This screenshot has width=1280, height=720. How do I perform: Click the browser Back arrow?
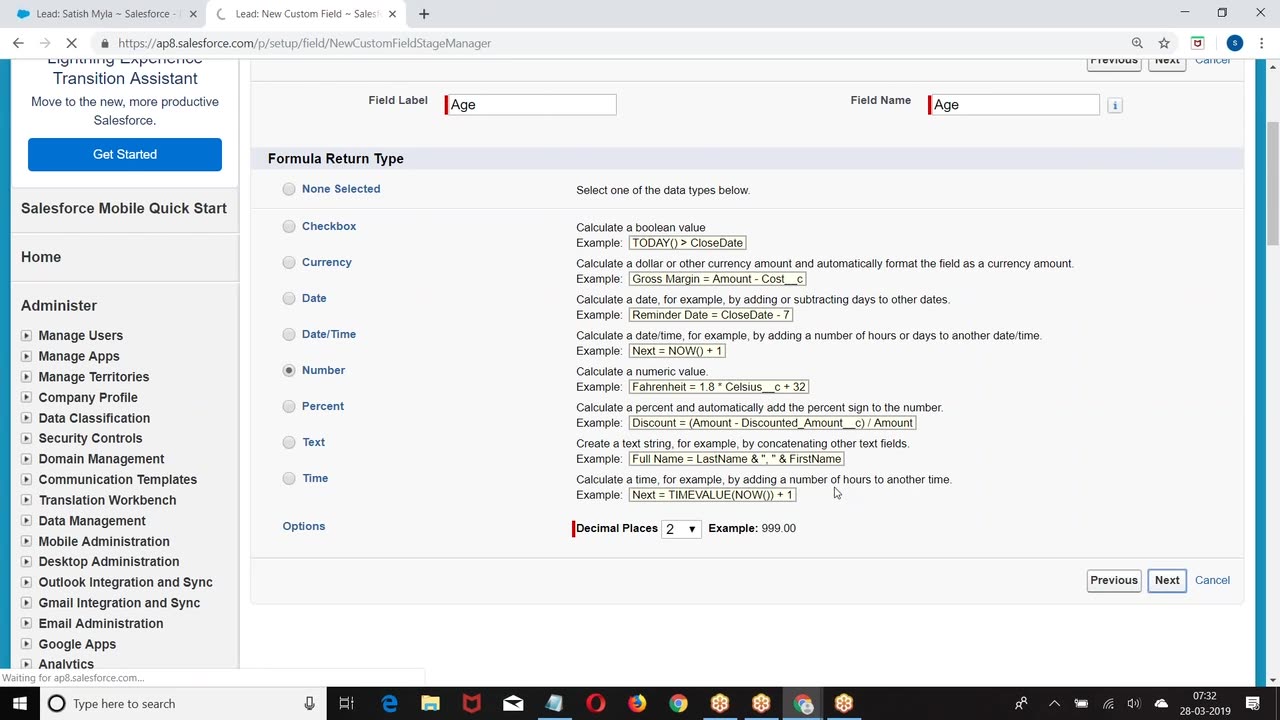pos(18,43)
